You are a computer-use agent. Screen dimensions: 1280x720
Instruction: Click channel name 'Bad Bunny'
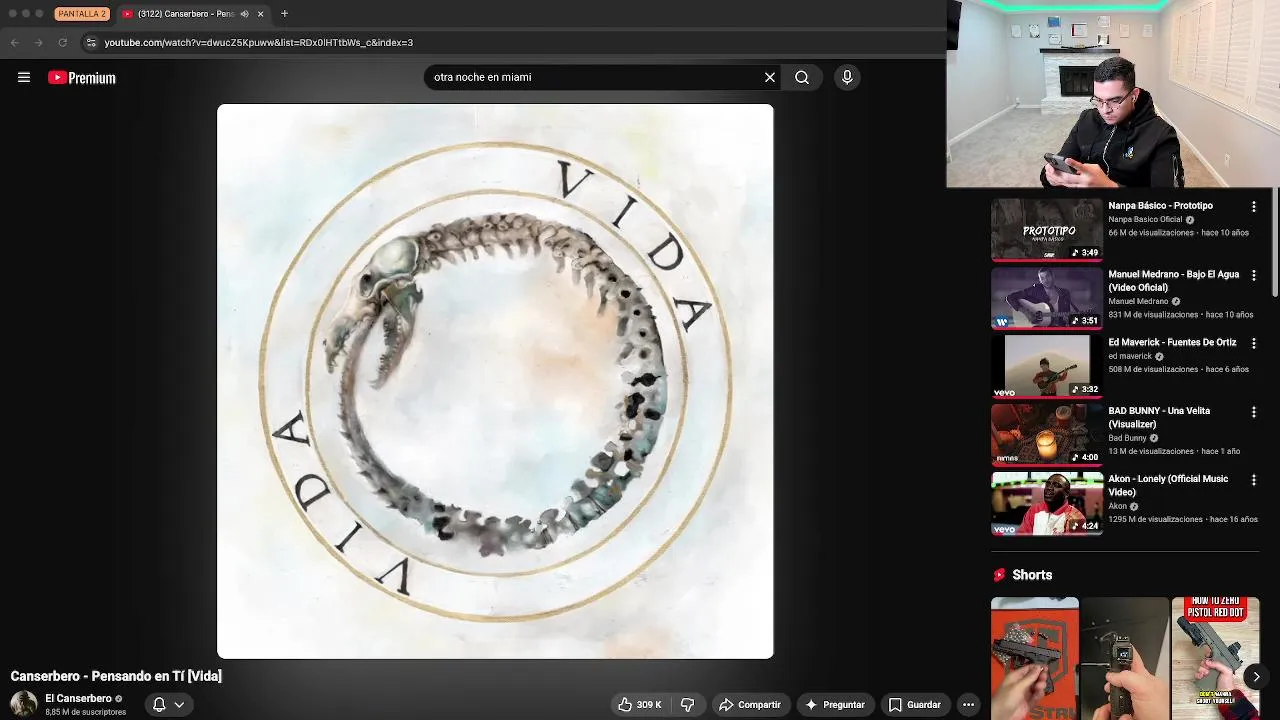1127,438
